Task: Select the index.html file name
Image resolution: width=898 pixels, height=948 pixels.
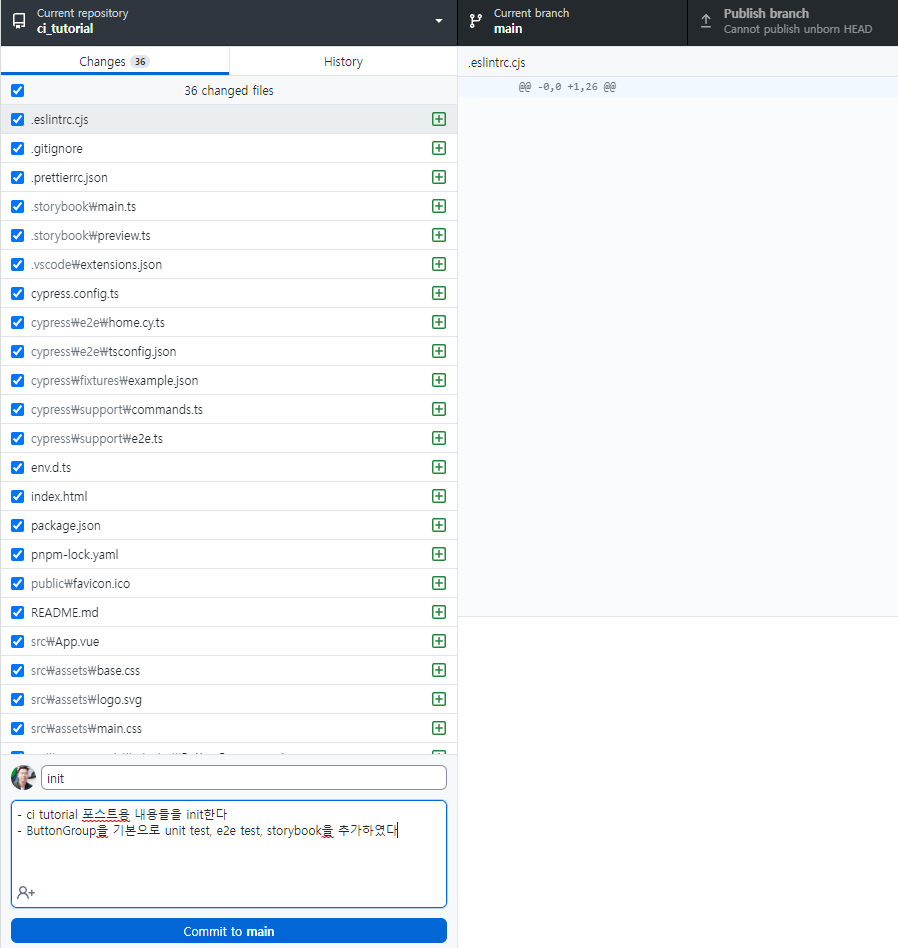Action: pyautogui.click(x=59, y=497)
